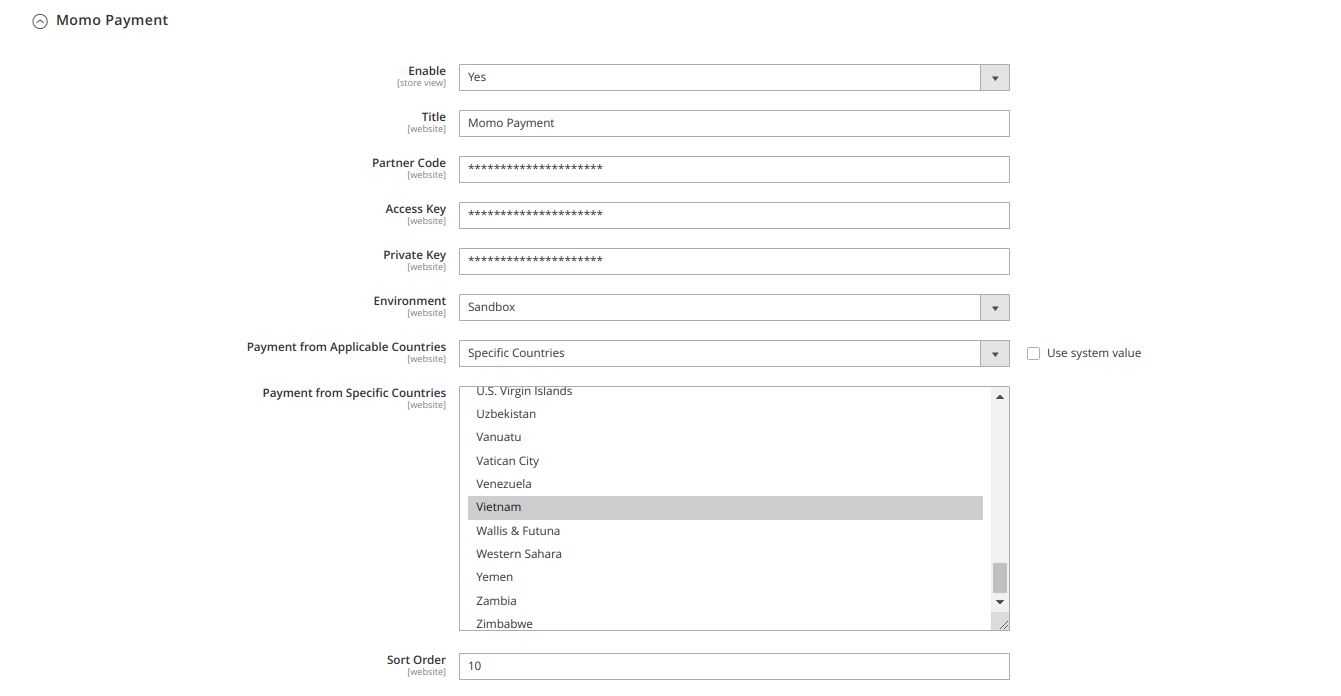Select Vanuatu in the country list

725,437
